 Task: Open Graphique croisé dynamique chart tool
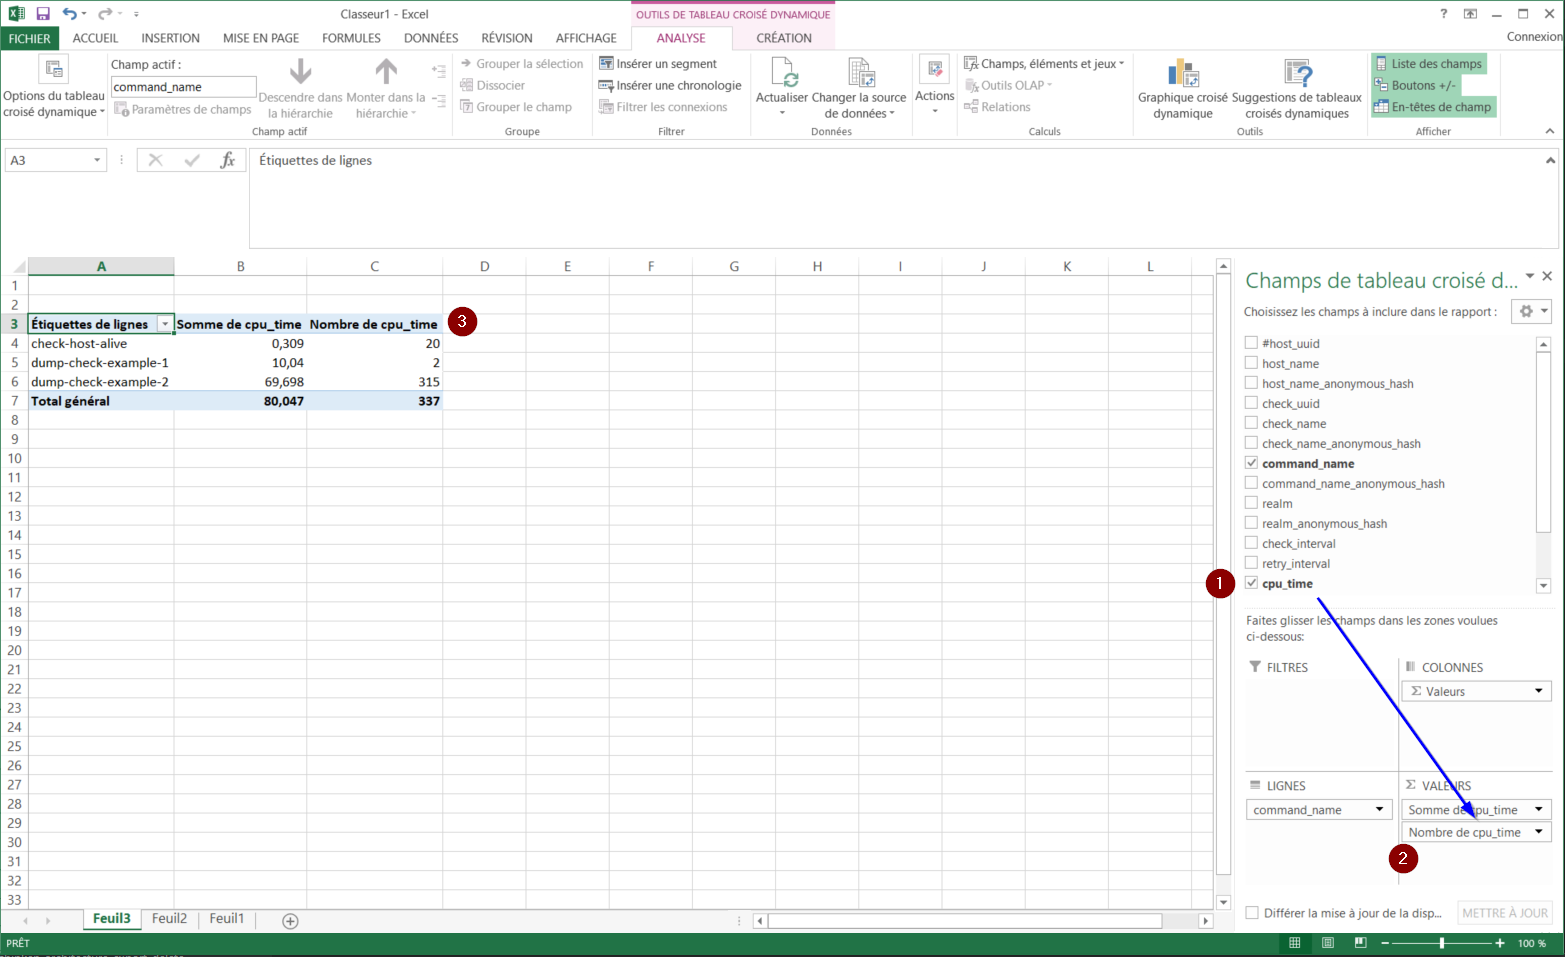click(1182, 74)
